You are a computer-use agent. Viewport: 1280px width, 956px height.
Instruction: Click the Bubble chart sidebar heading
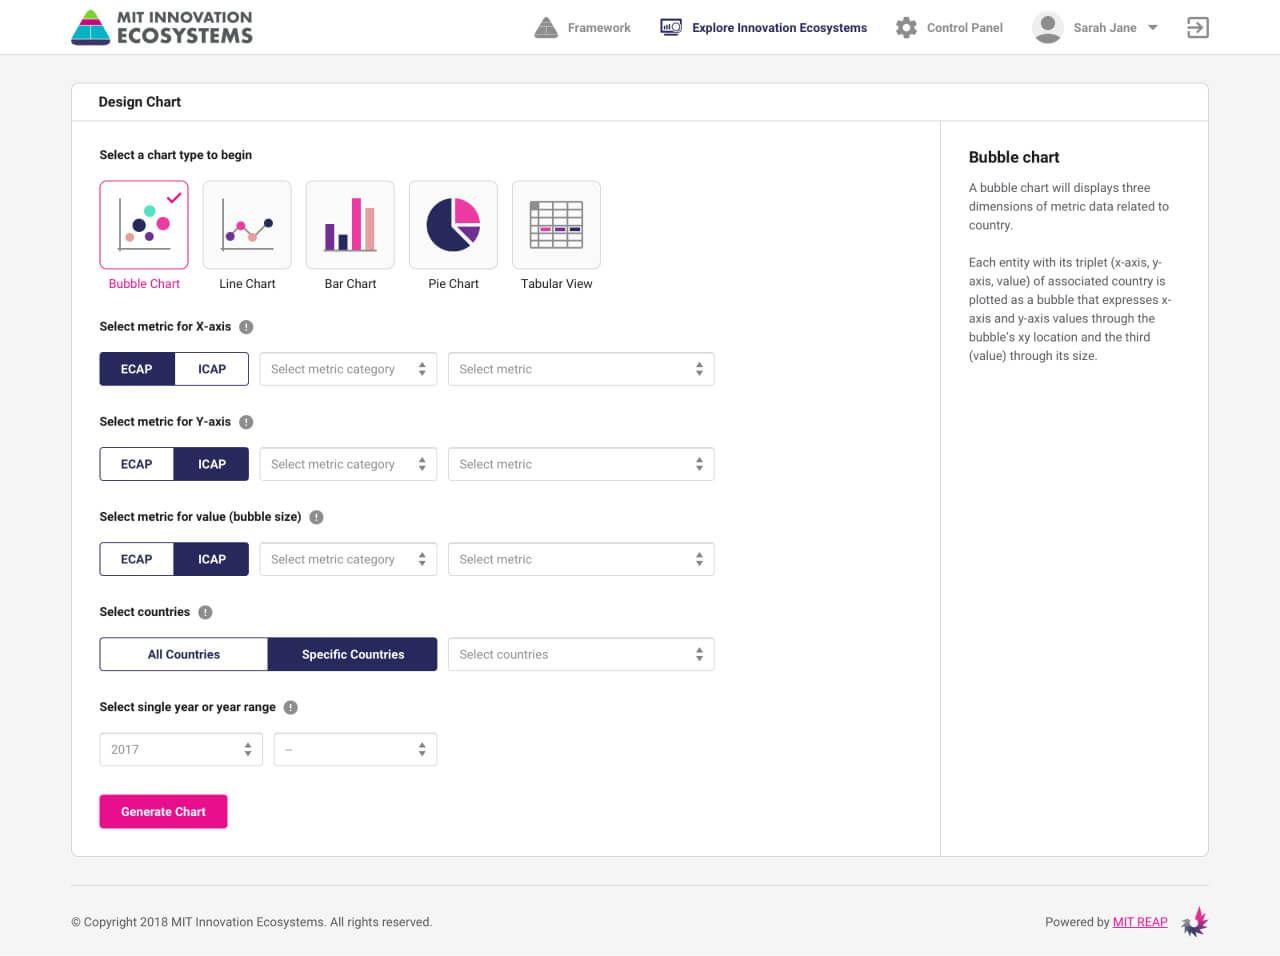pyautogui.click(x=1014, y=157)
